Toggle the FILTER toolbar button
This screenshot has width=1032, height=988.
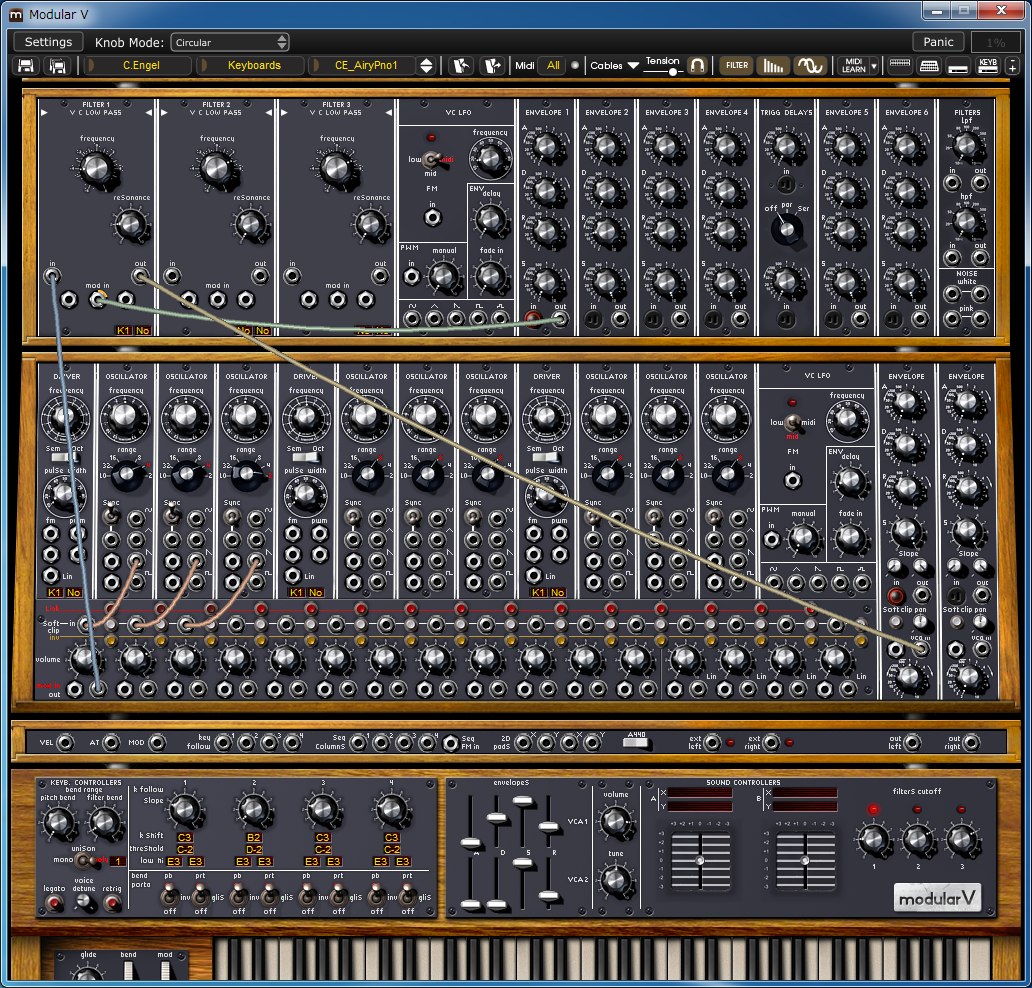(x=736, y=65)
